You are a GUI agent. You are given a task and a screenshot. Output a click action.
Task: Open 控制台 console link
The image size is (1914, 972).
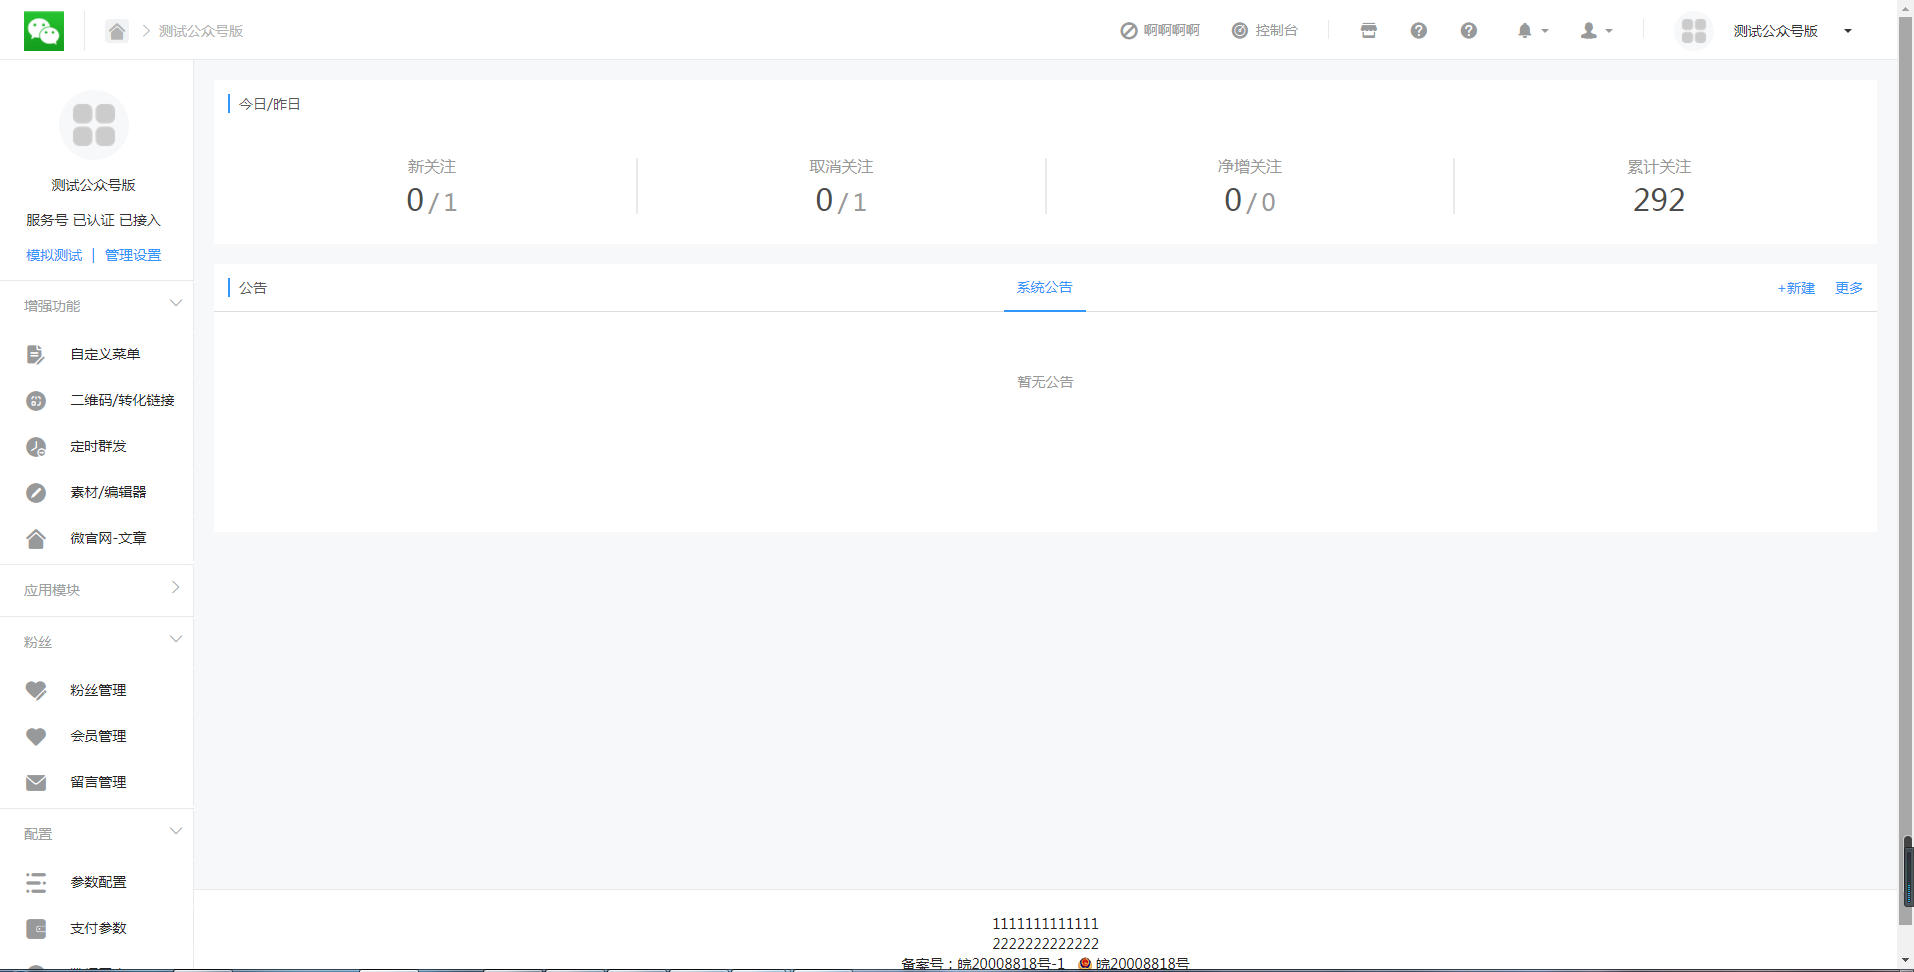tap(1264, 31)
